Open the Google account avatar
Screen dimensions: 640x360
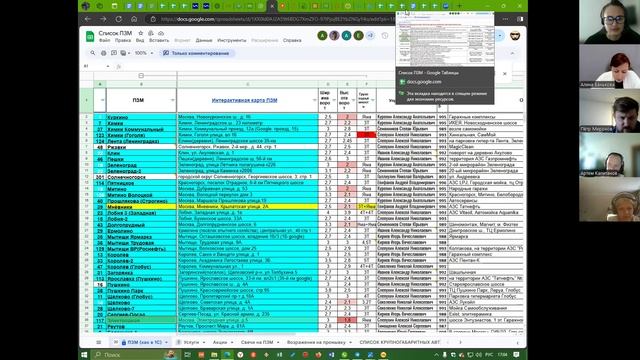pos(515,36)
